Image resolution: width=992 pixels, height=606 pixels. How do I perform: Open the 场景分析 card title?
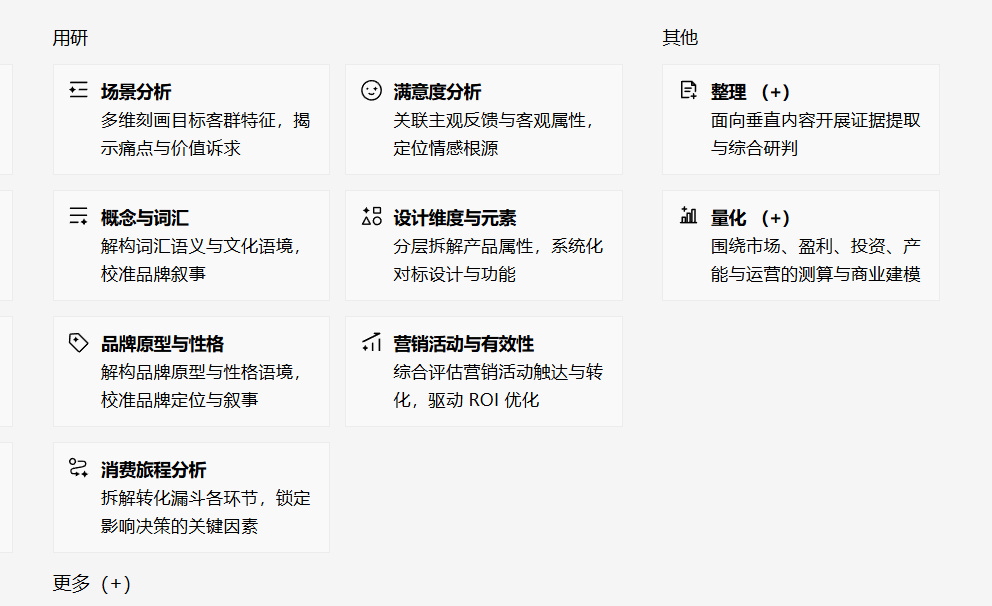[x=136, y=92]
